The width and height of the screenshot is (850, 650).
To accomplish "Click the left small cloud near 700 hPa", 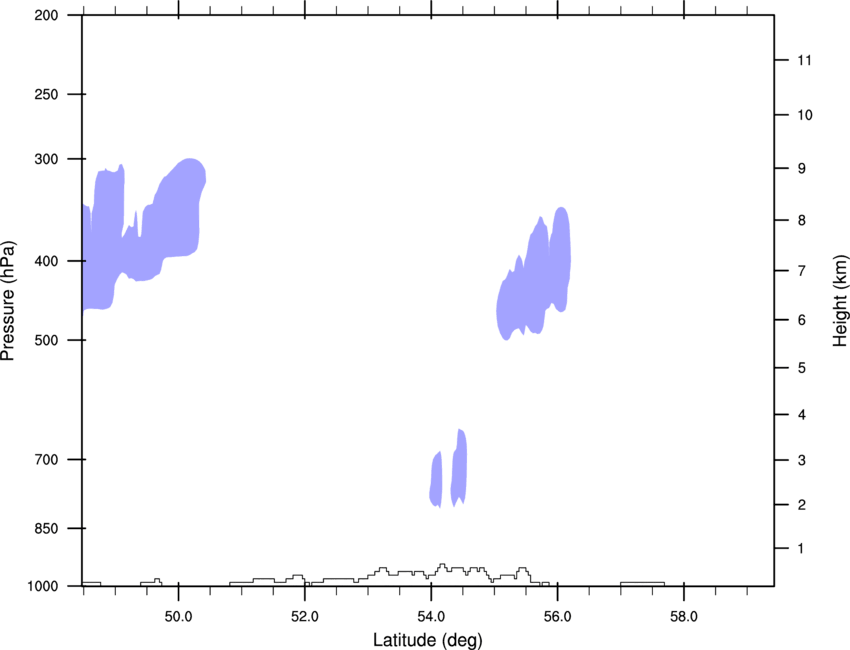I will (x=436, y=479).
